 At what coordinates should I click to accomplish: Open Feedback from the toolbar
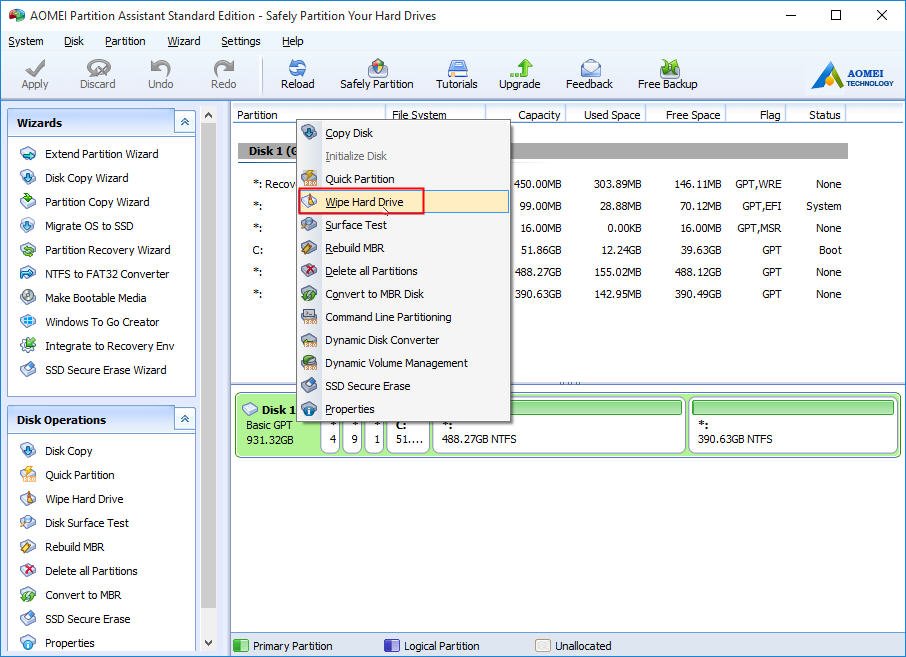coord(589,74)
